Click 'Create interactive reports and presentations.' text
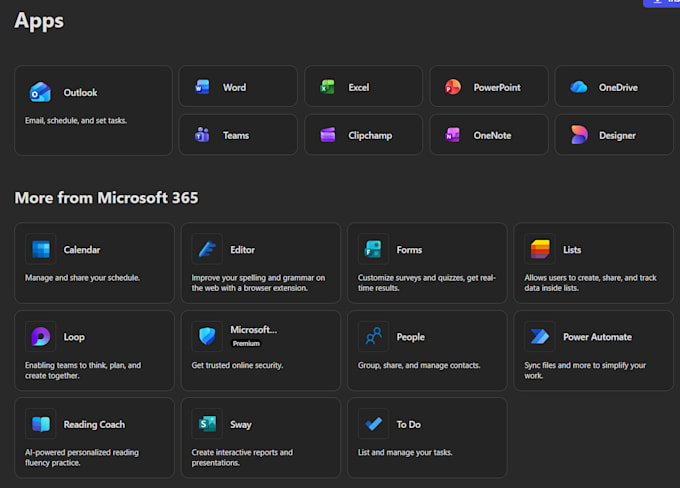 click(242, 458)
